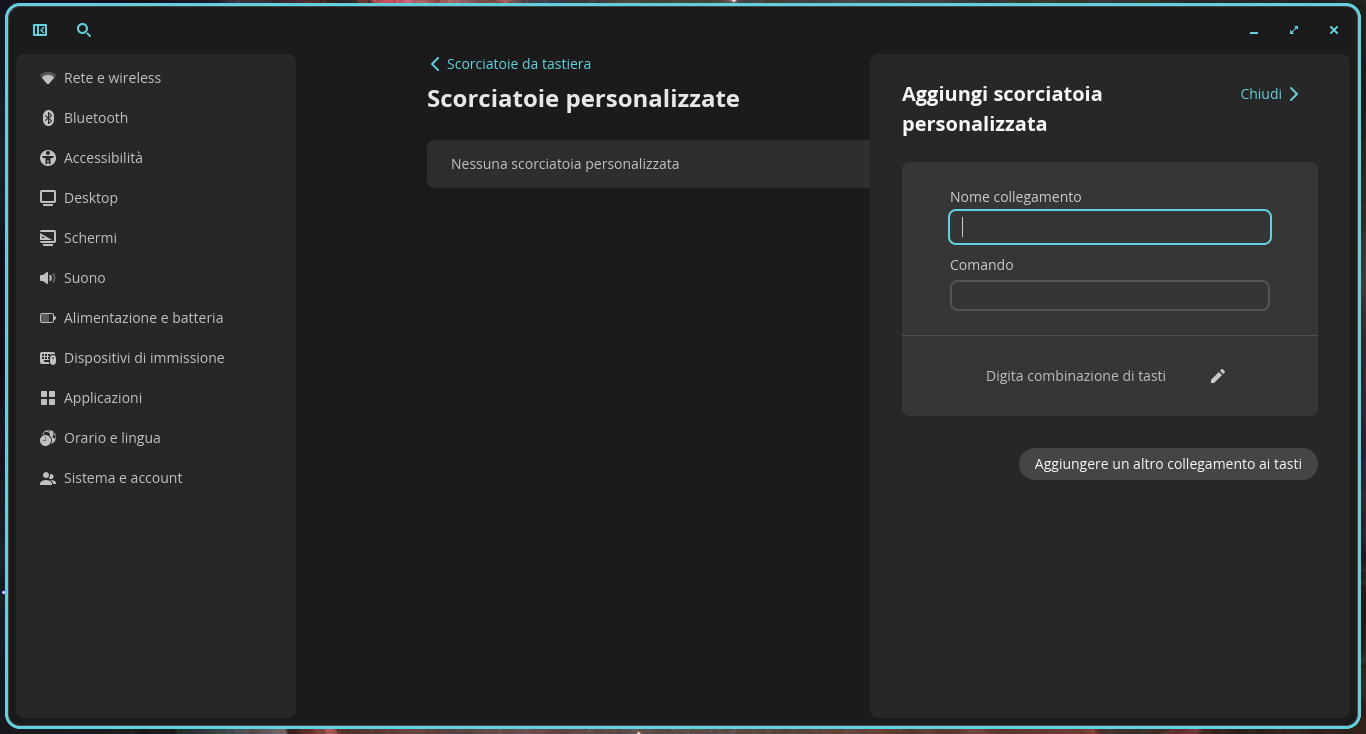Click the pencil icon to edit key combination

point(1218,376)
